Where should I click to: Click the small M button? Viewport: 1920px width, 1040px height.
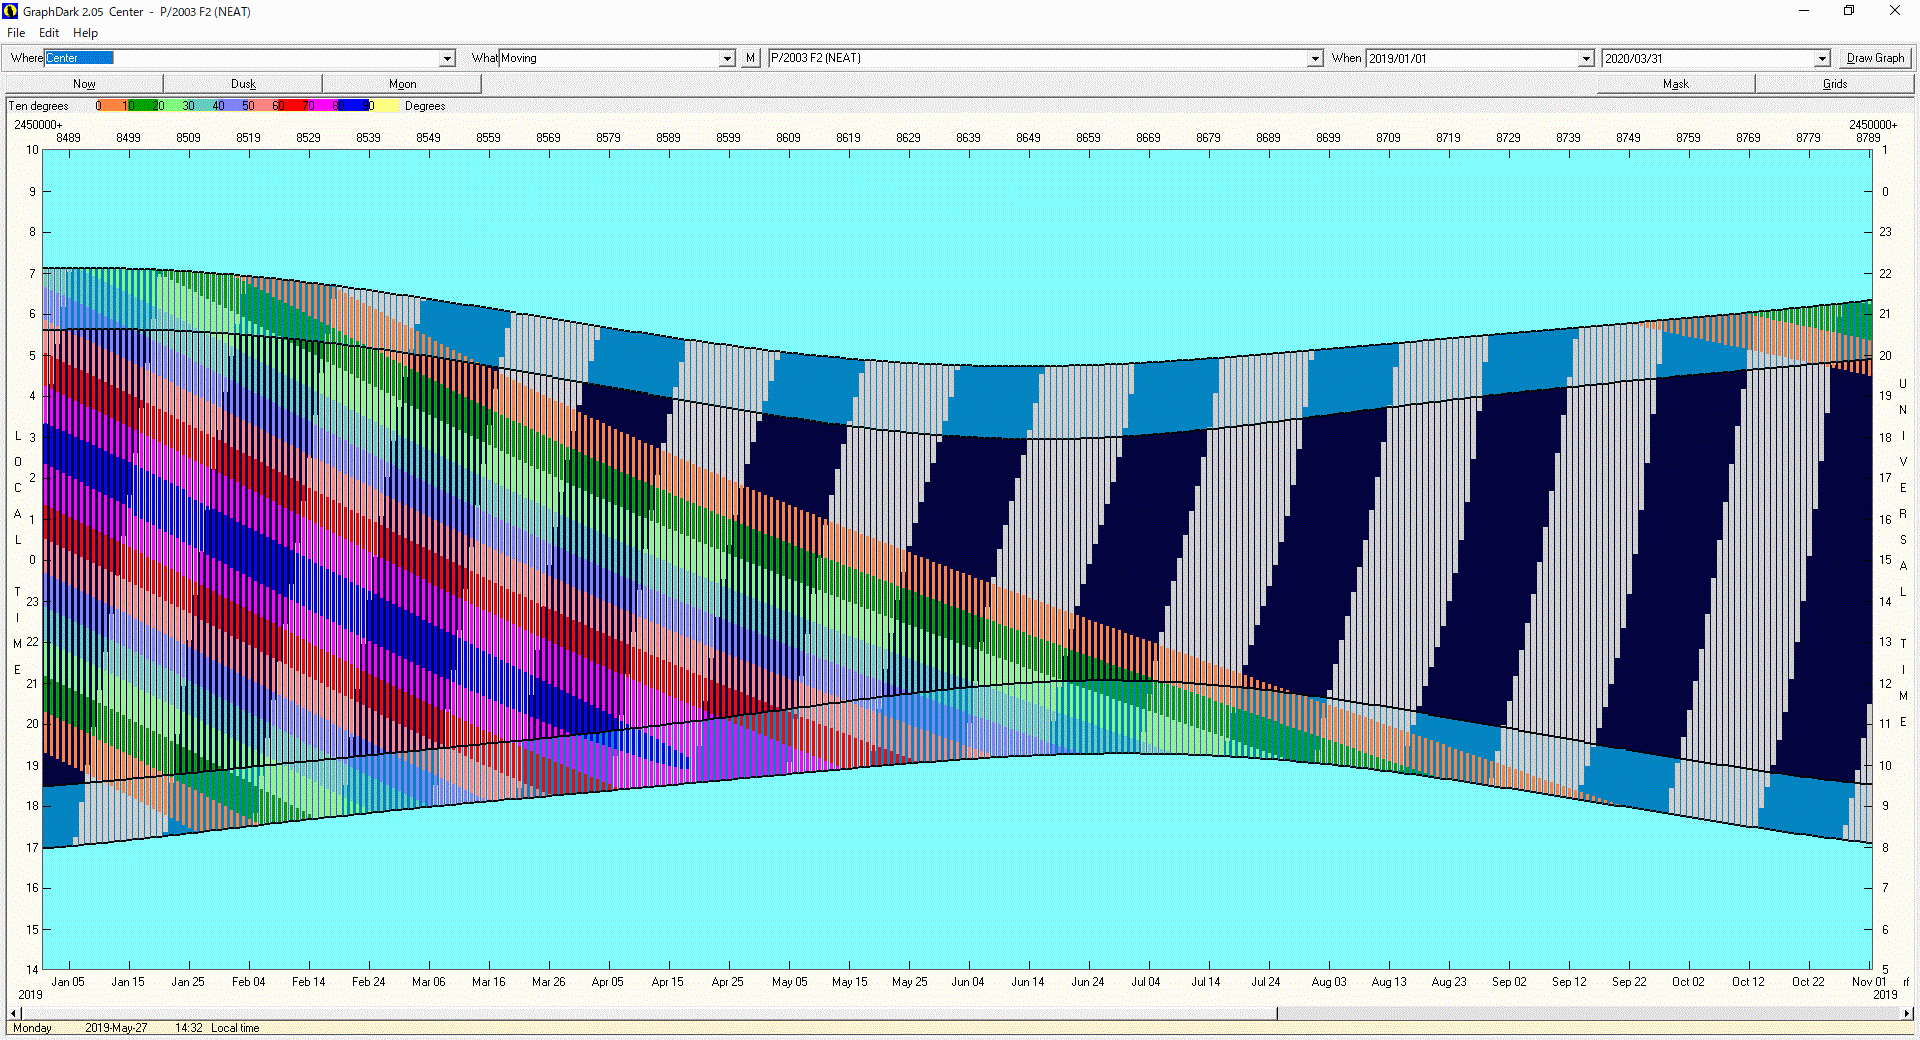(750, 59)
